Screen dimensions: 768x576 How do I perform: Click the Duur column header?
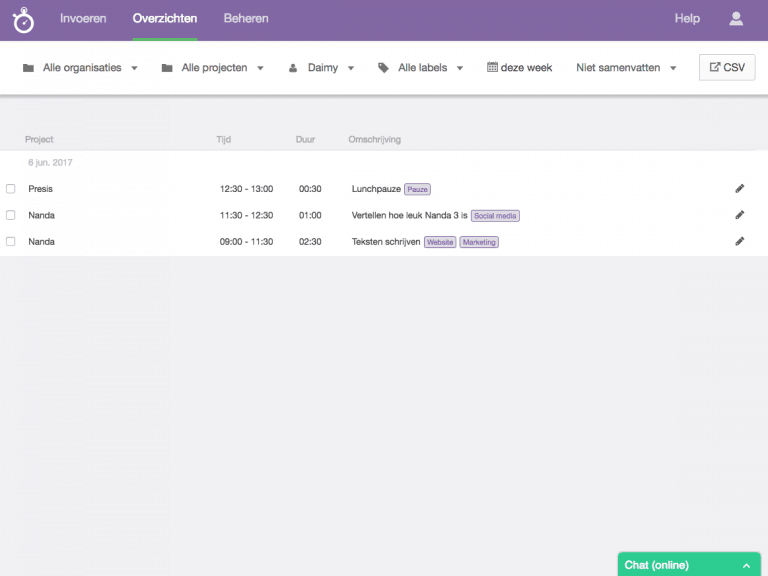click(305, 140)
